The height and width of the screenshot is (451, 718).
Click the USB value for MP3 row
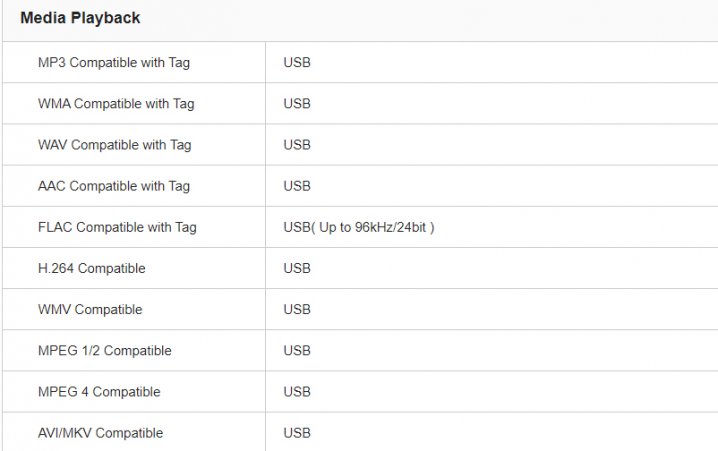tap(297, 62)
